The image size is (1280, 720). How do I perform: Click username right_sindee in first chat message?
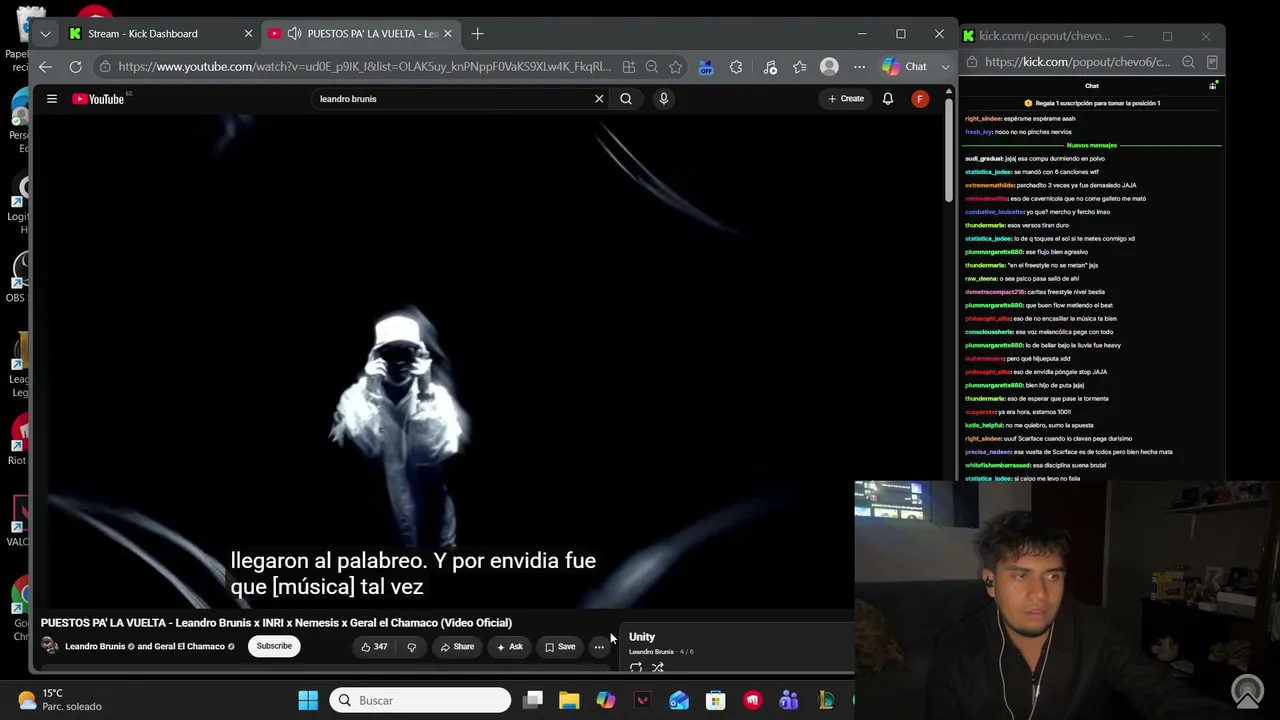983,119
